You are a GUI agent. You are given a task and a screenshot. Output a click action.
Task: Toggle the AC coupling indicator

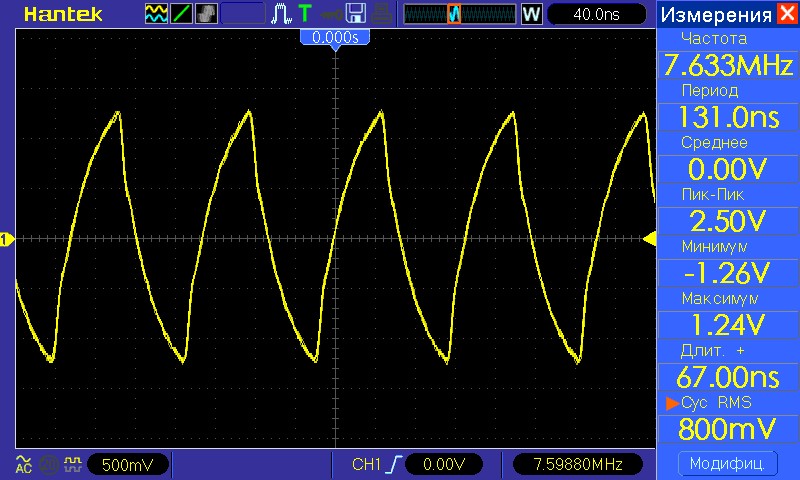[x=23, y=464]
